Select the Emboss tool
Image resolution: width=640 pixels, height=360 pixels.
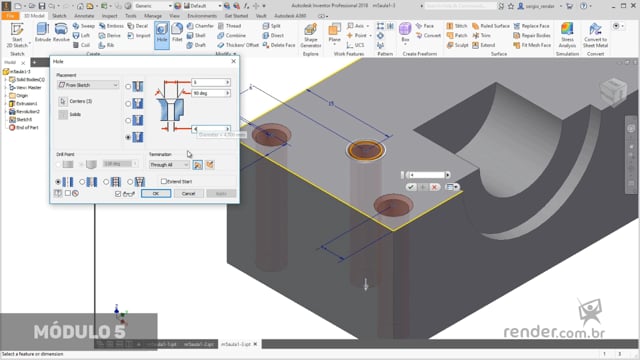[x=111, y=26]
